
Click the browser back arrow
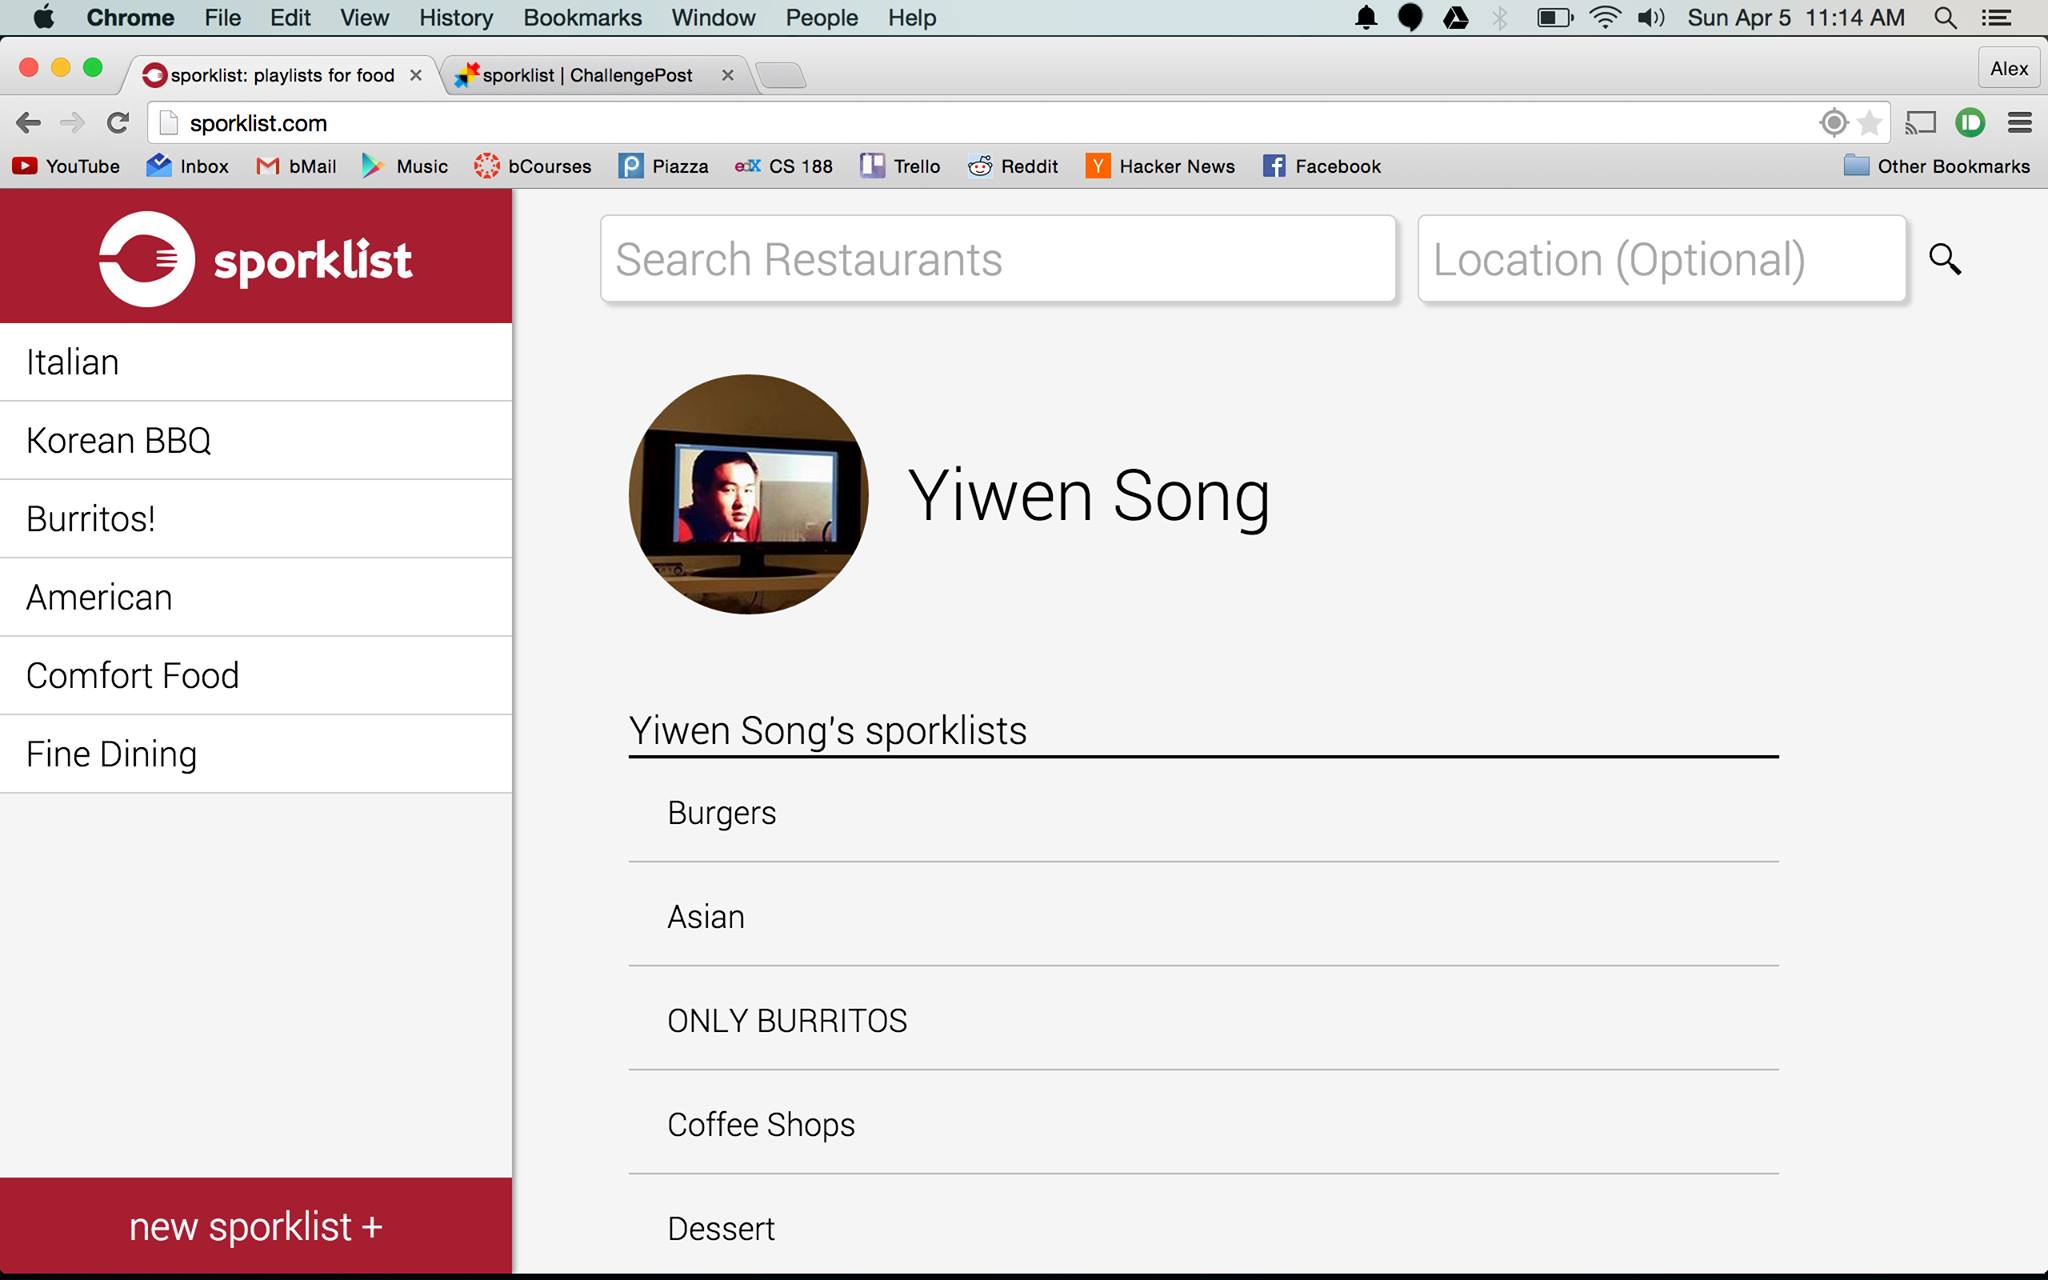point(28,123)
